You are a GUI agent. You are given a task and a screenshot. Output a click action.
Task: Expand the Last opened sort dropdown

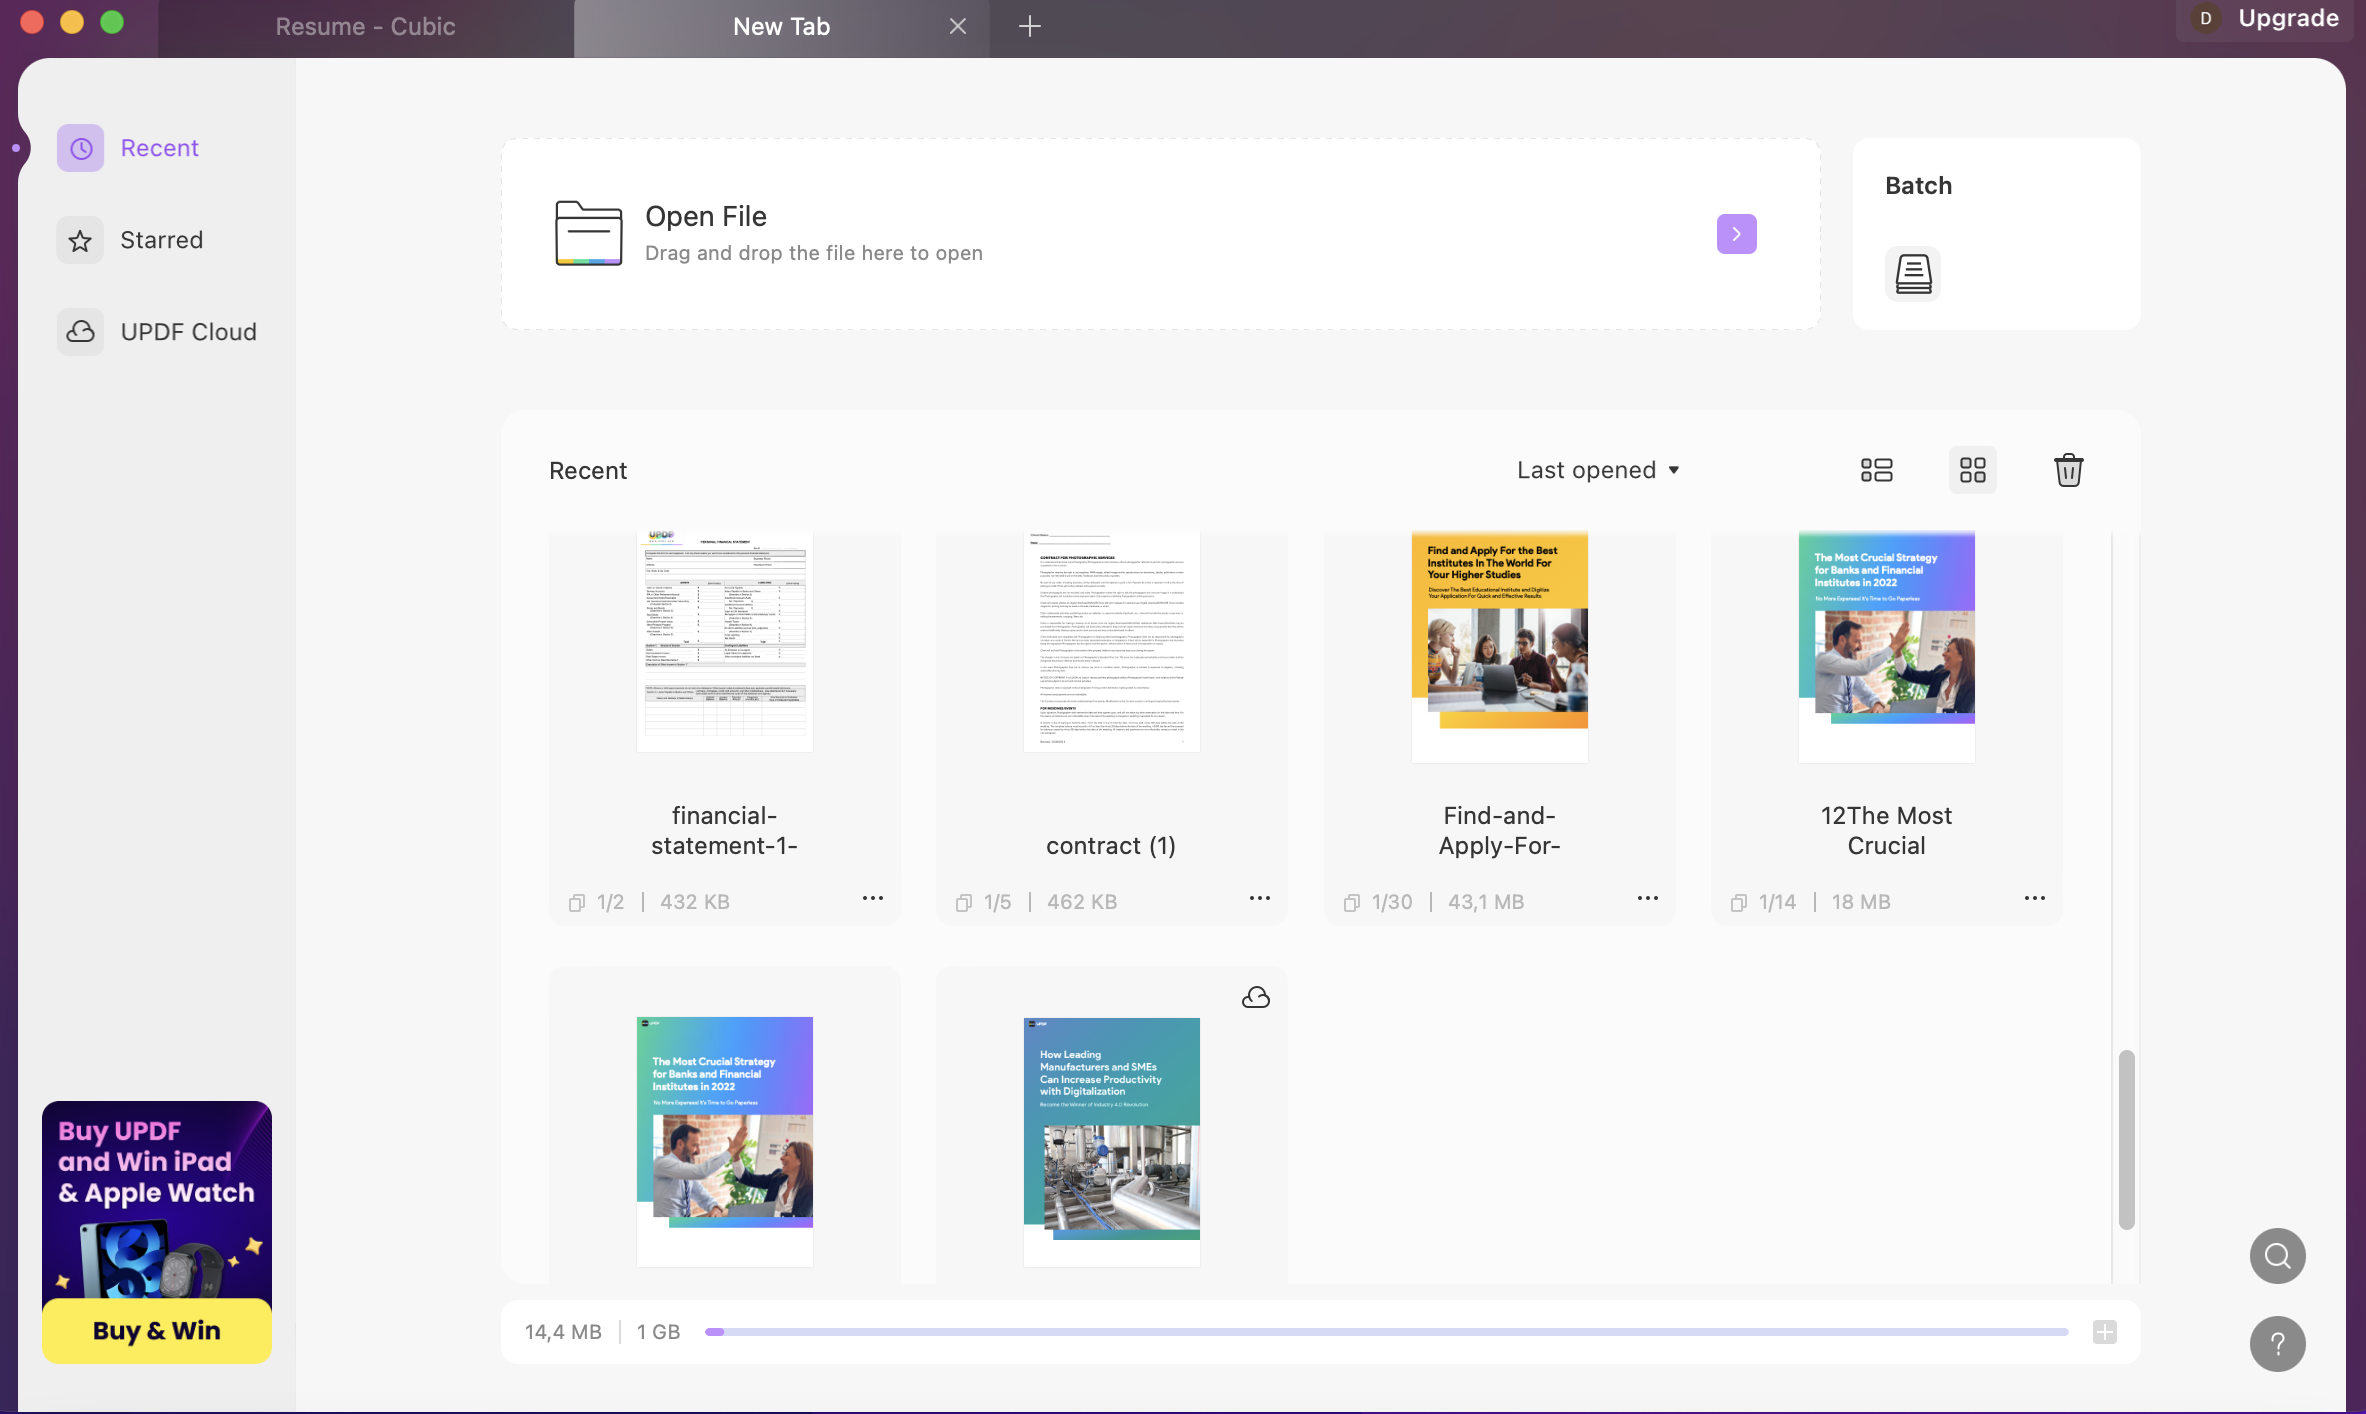point(1597,470)
